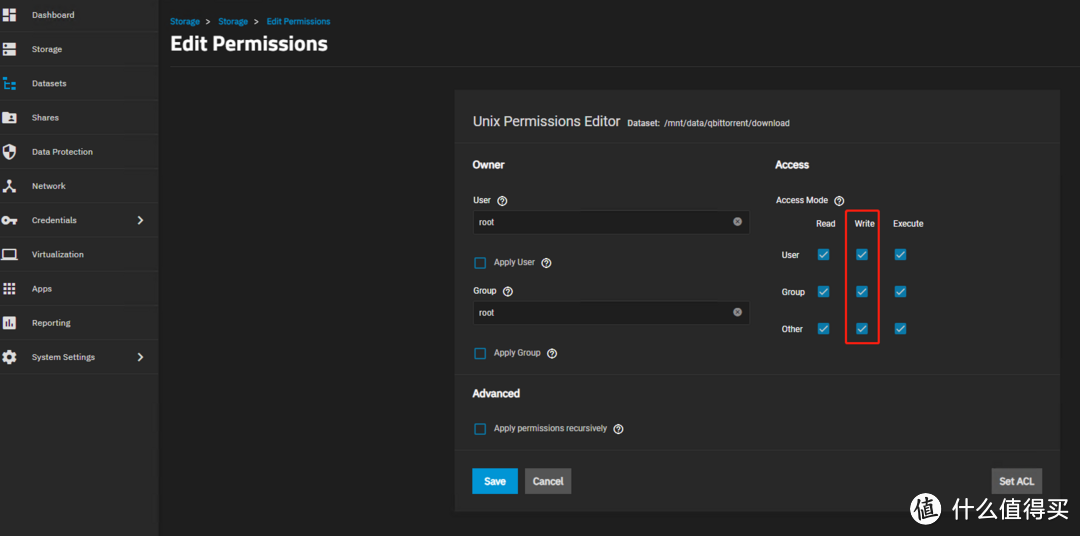
Task: Enable the Apply User checkbox
Action: click(480, 263)
